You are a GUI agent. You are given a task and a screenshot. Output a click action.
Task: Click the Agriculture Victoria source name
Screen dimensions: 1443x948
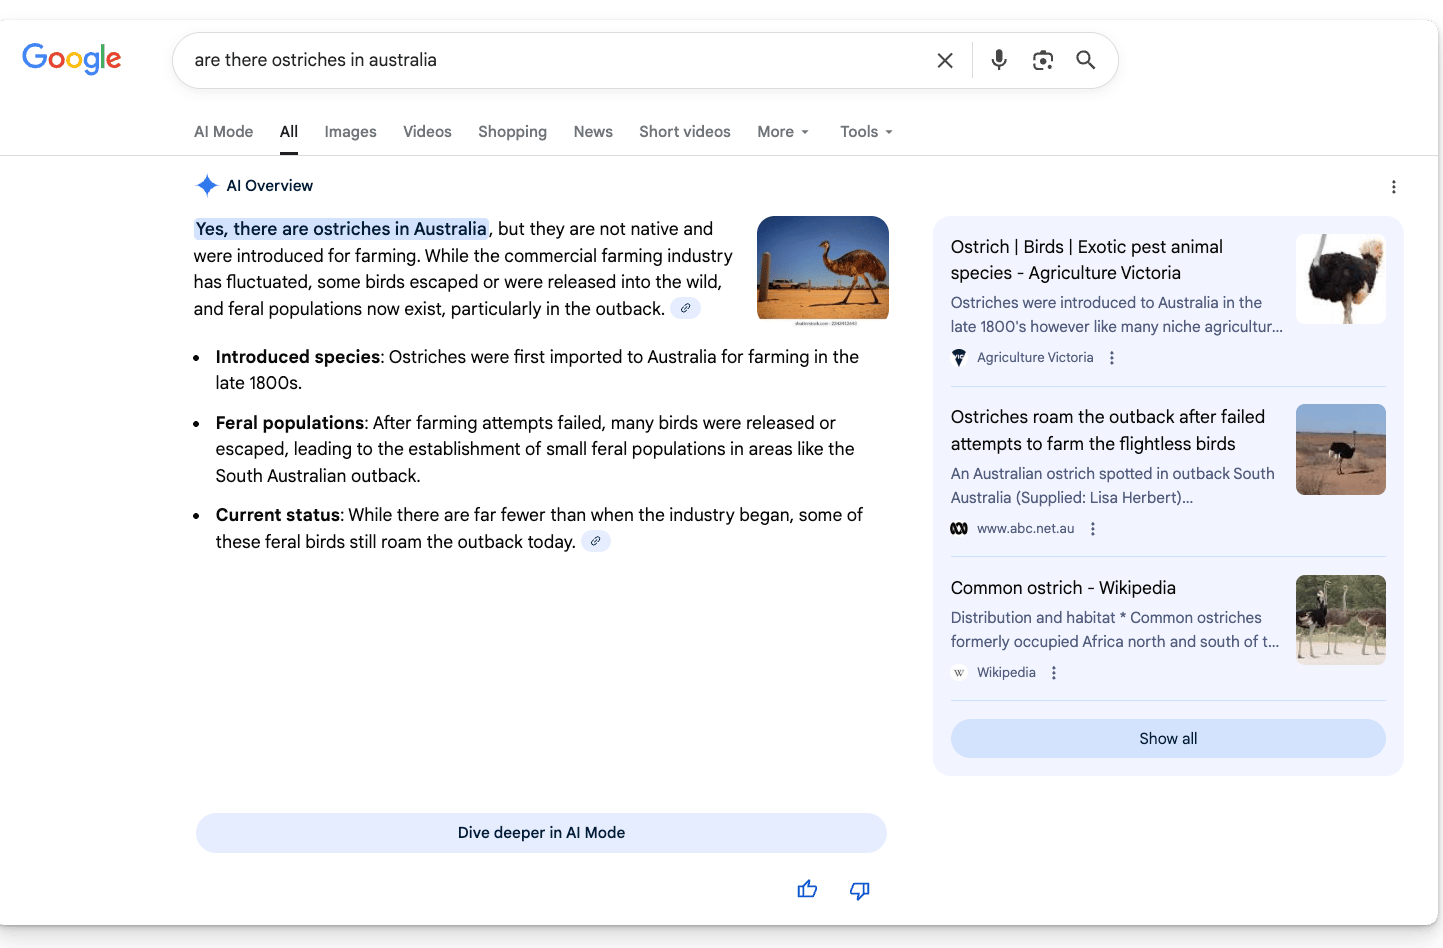(1035, 358)
